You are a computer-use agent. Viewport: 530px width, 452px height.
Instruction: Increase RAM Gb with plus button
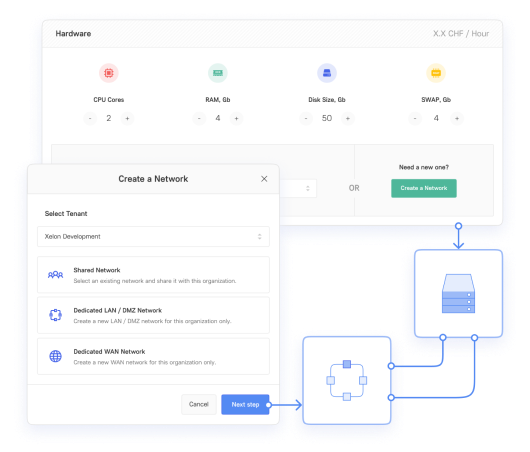(x=237, y=119)
